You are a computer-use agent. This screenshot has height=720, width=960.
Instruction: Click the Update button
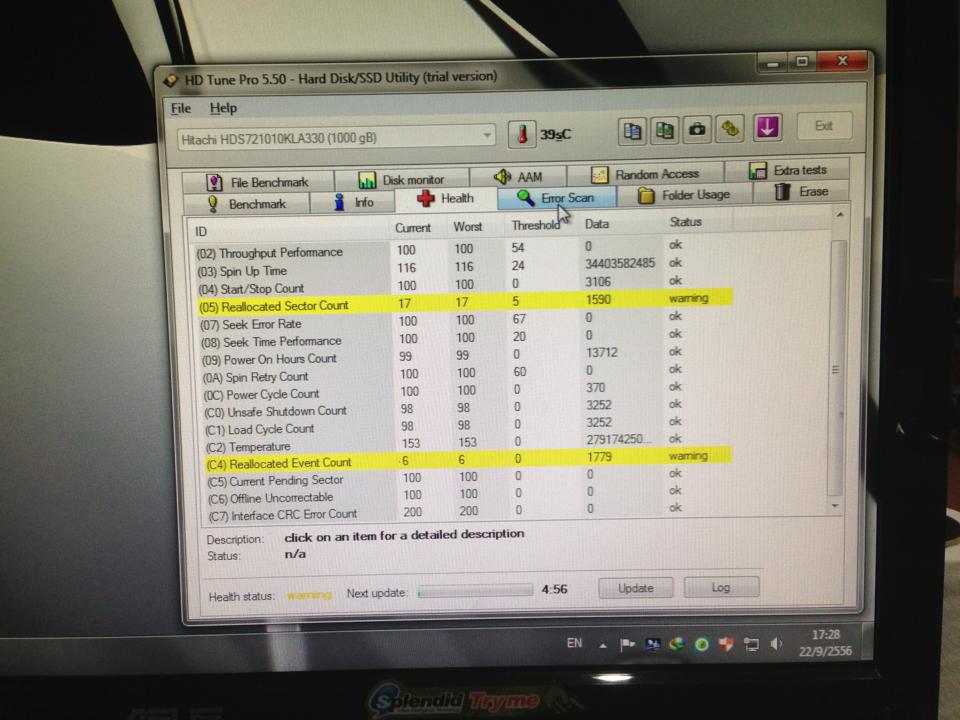point(636,588)
